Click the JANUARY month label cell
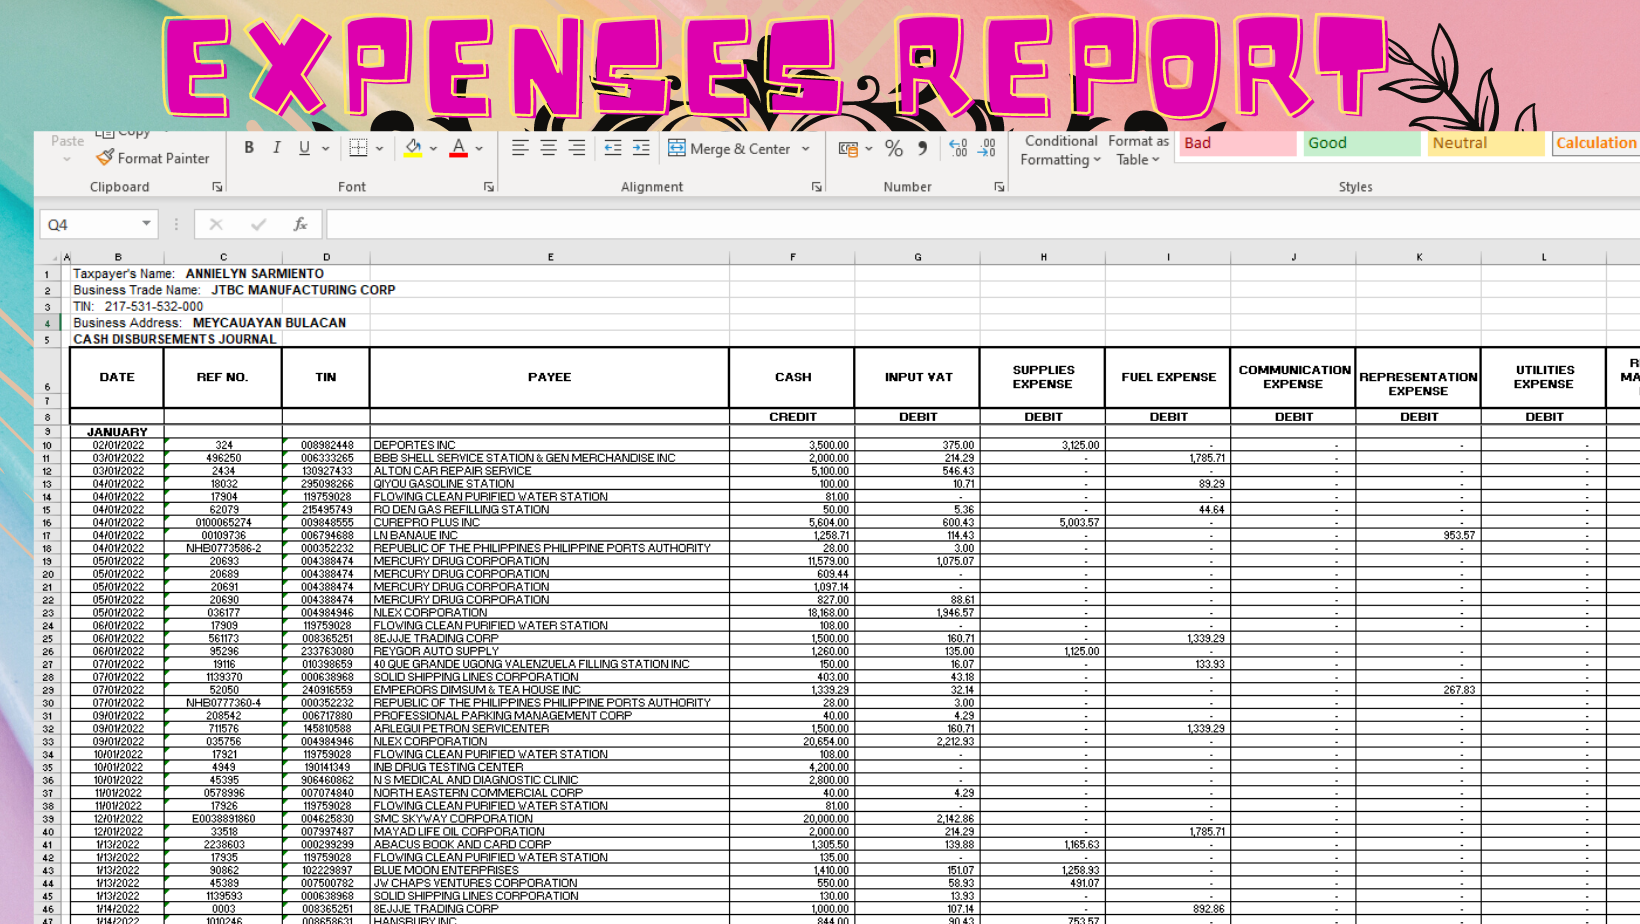 click(x=117, y=432)
